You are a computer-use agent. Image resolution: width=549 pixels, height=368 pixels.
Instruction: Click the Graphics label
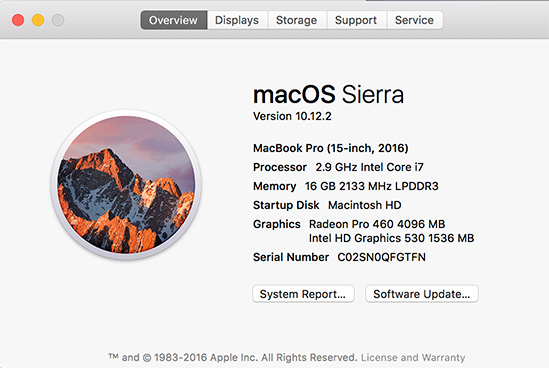click(x=277, y=224)
